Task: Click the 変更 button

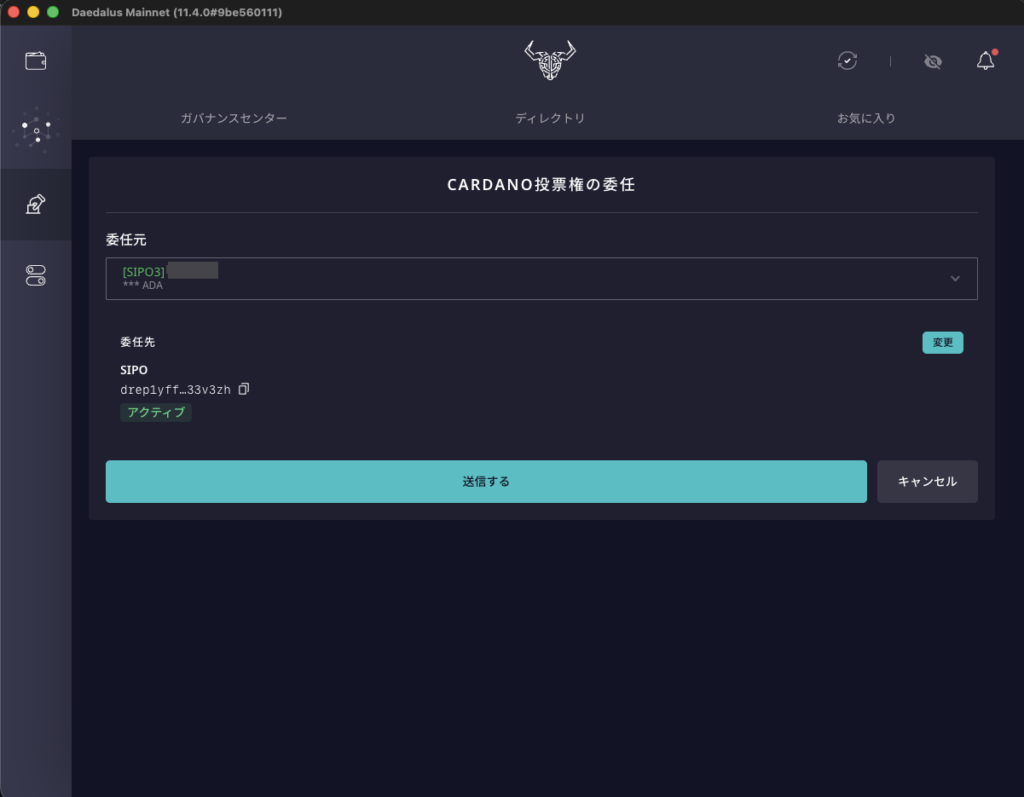Action: 942,342
